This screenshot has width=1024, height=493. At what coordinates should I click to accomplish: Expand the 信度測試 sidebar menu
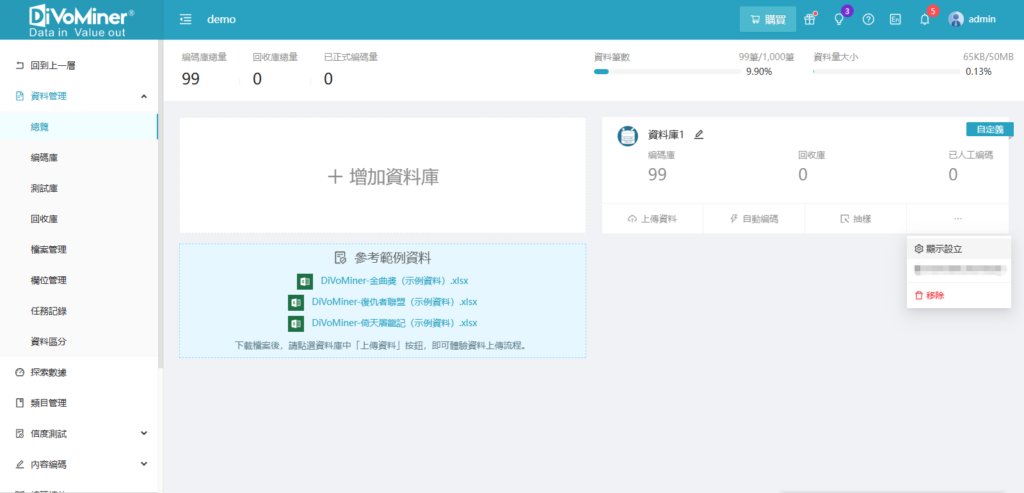pos(143,434)
